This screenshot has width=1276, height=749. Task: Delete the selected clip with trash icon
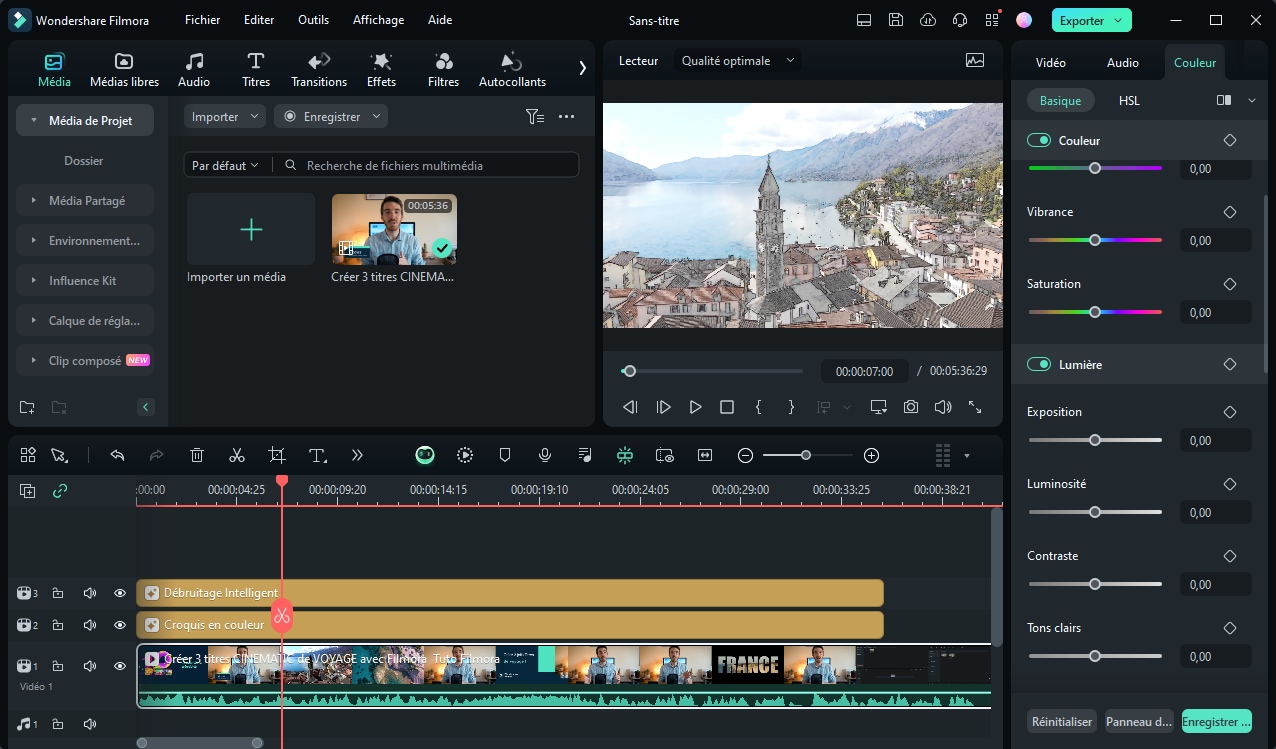point(197,455)
